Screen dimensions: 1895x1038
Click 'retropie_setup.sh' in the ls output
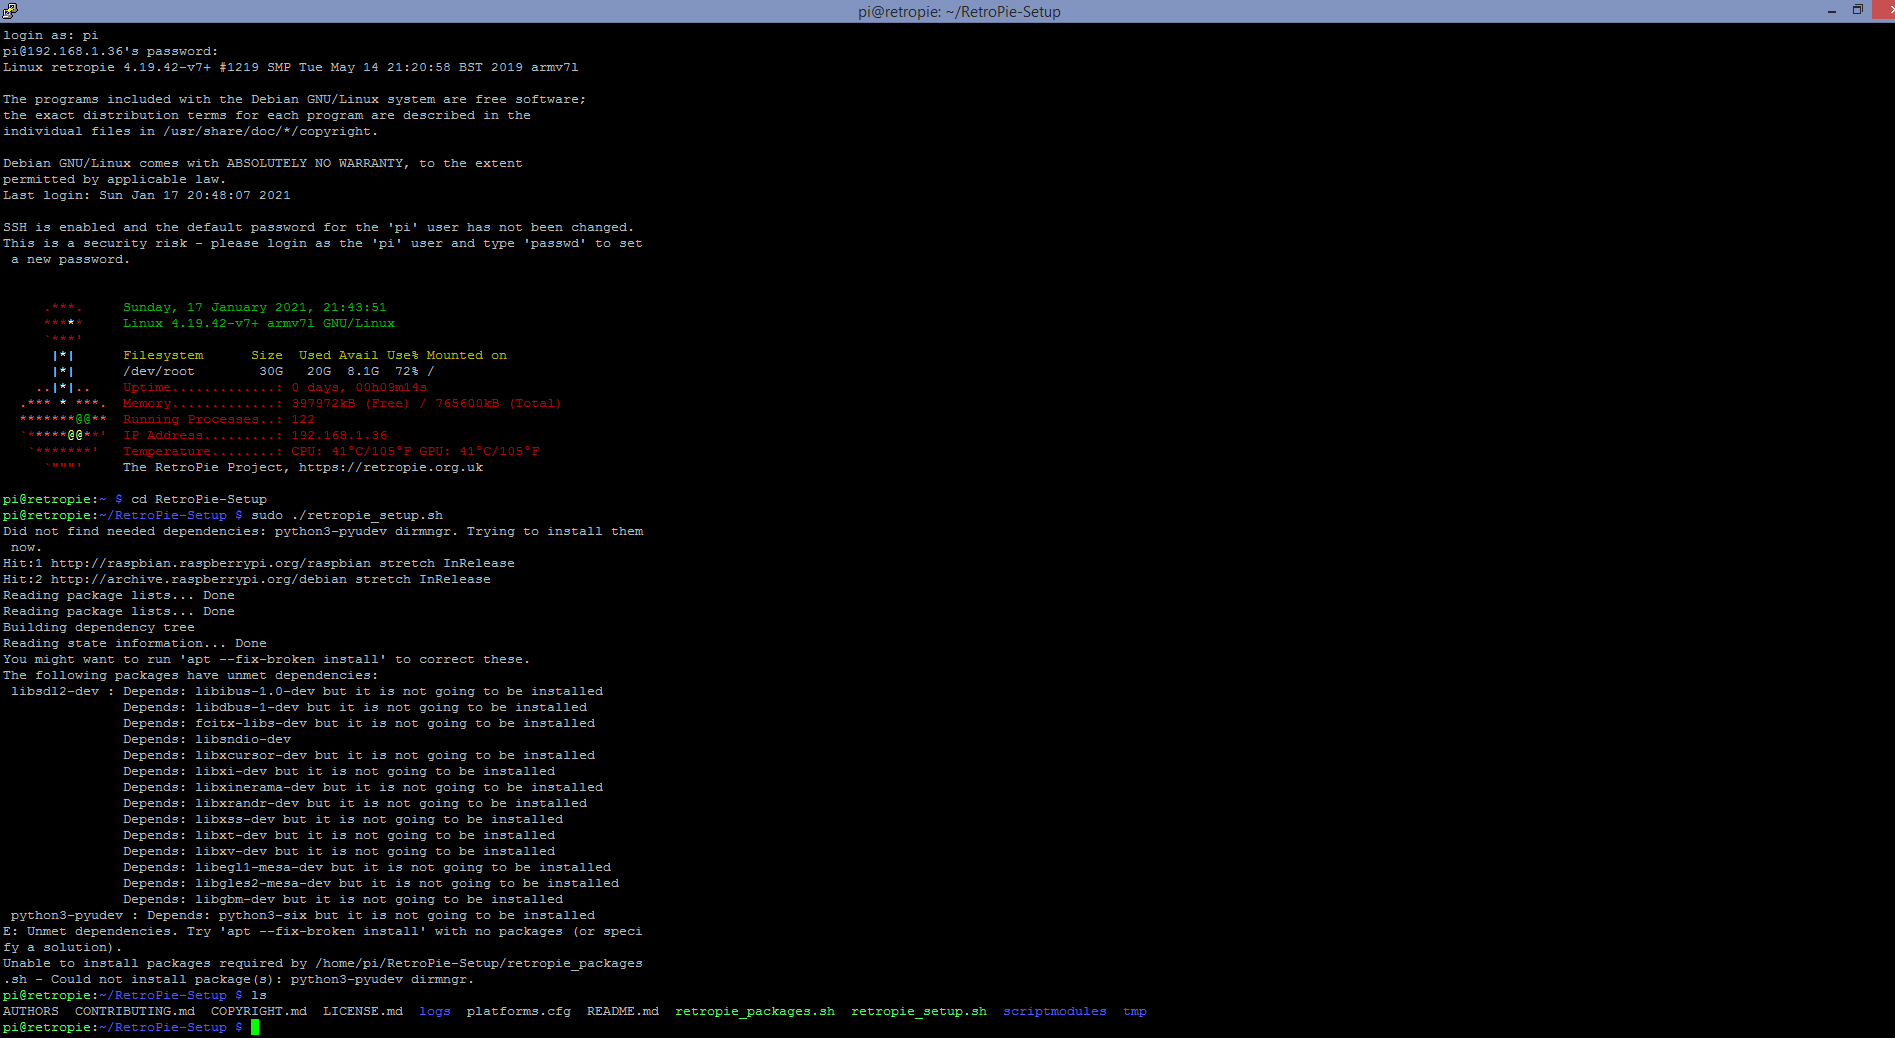click(918, 1011)
